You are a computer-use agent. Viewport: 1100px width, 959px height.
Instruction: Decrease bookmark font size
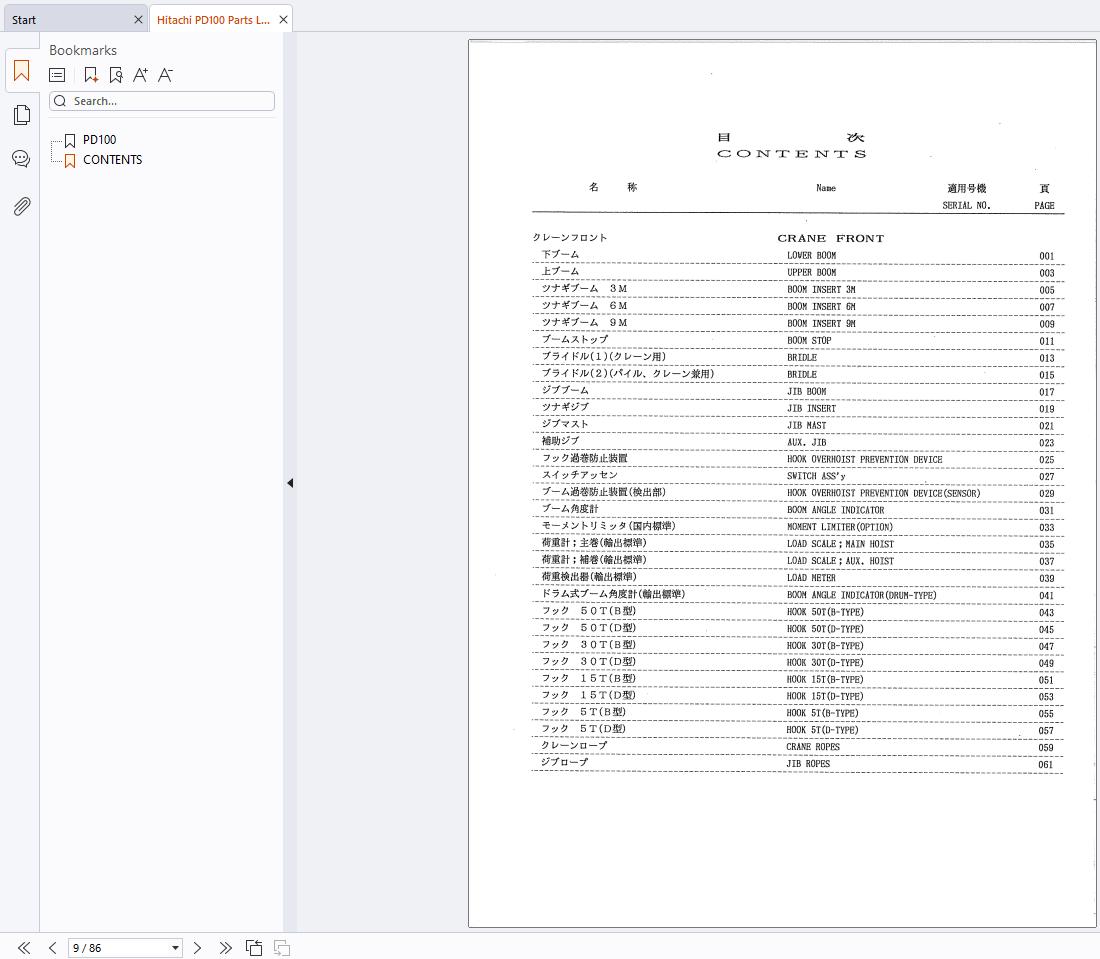coord(165,75)
